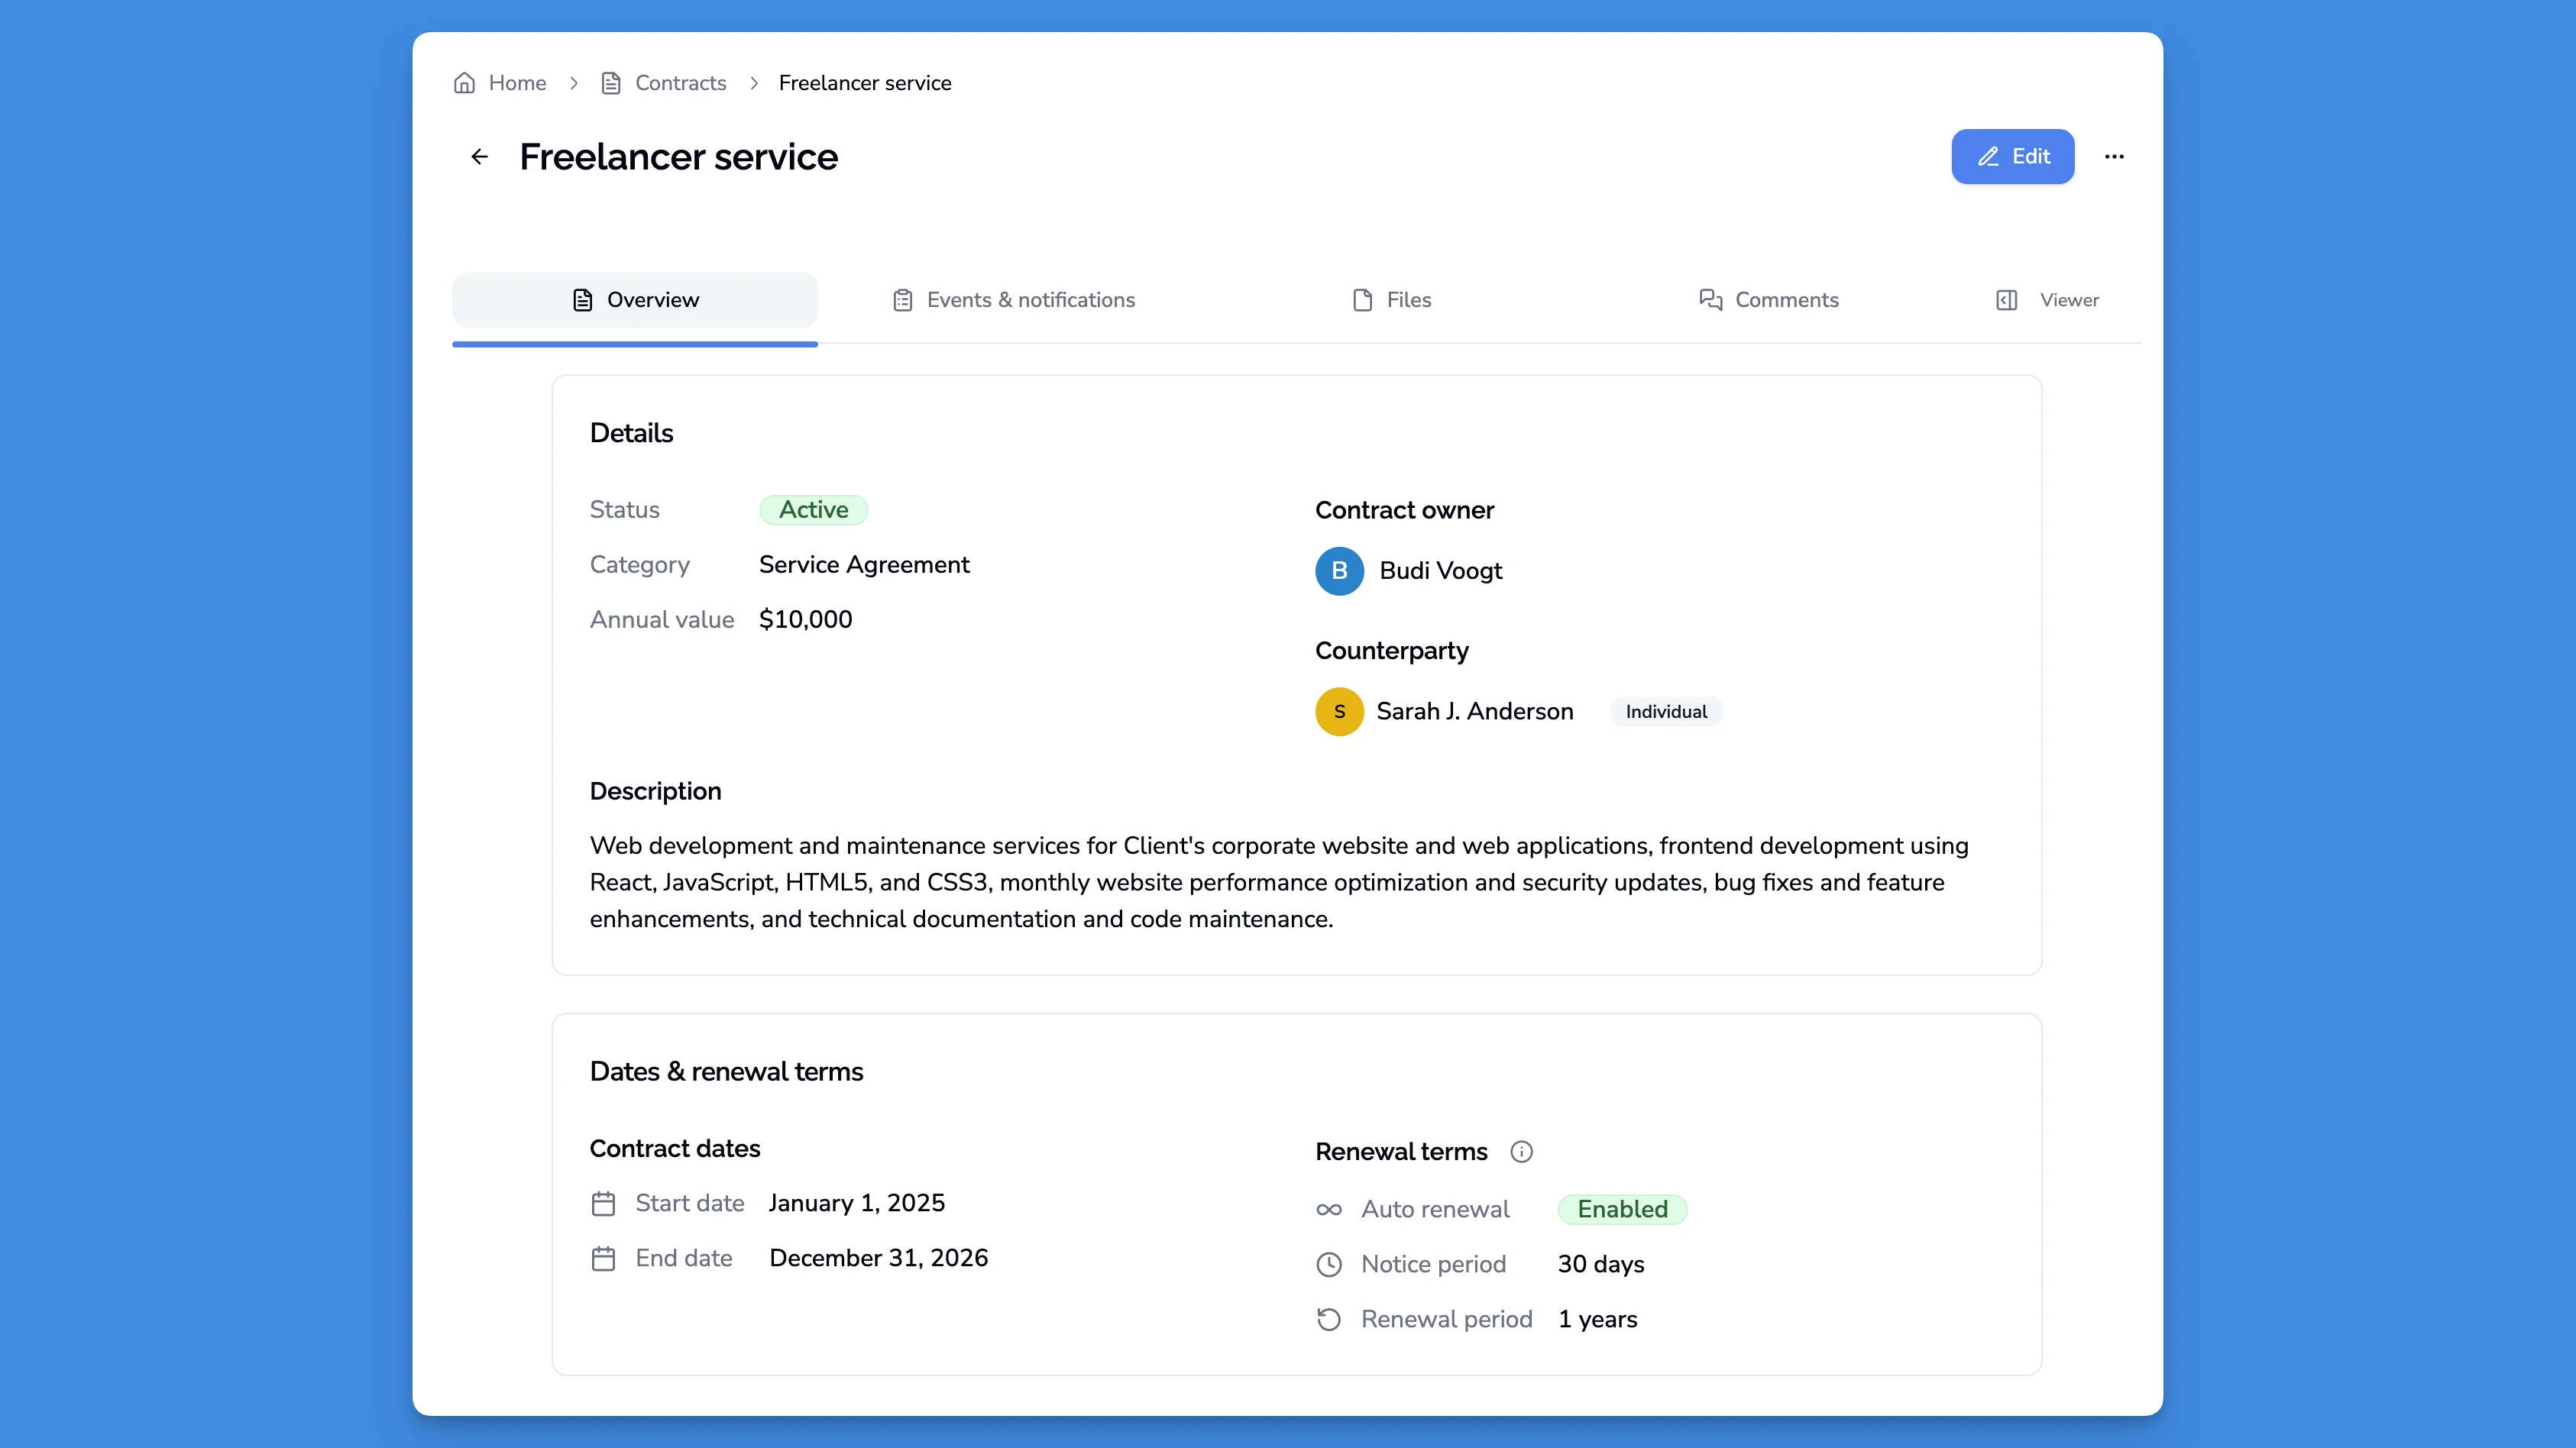This screenshot has width=2576, height=1448.
Task: Toggle the Auto renewal Enabled badge
Action: coord(1622,1209)
